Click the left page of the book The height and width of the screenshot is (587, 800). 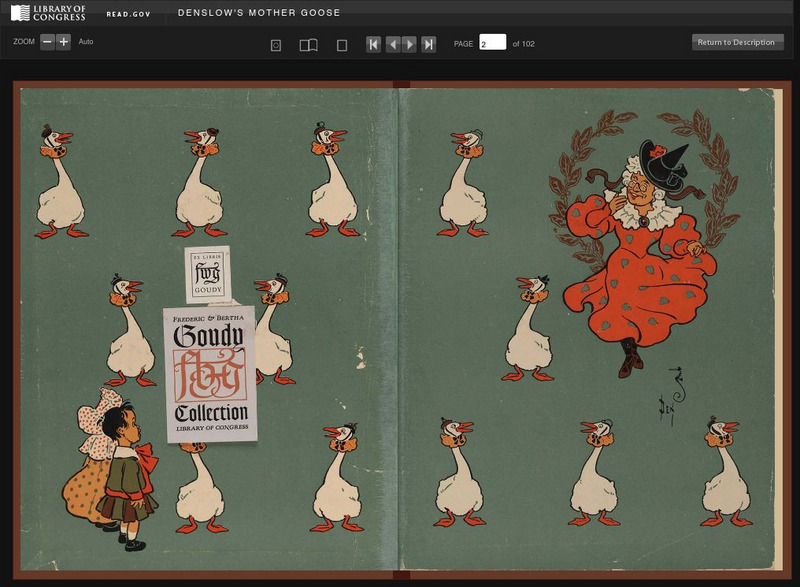(x=208, y=329)
